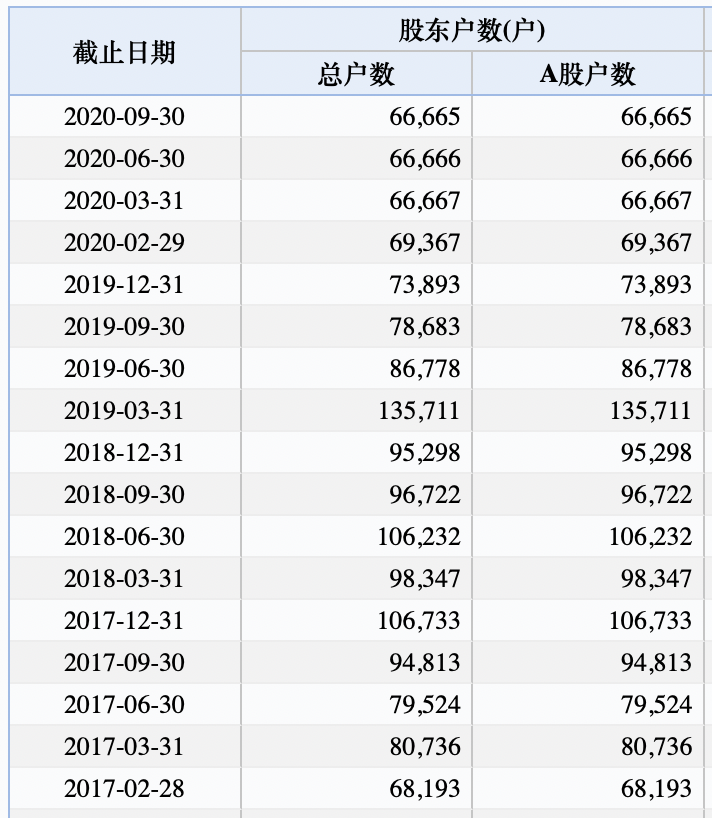Click A股户数 value for 2017-12-31
Image resolution: width=712 pixels, height=818 pixels.
click(x=650, y=621)
